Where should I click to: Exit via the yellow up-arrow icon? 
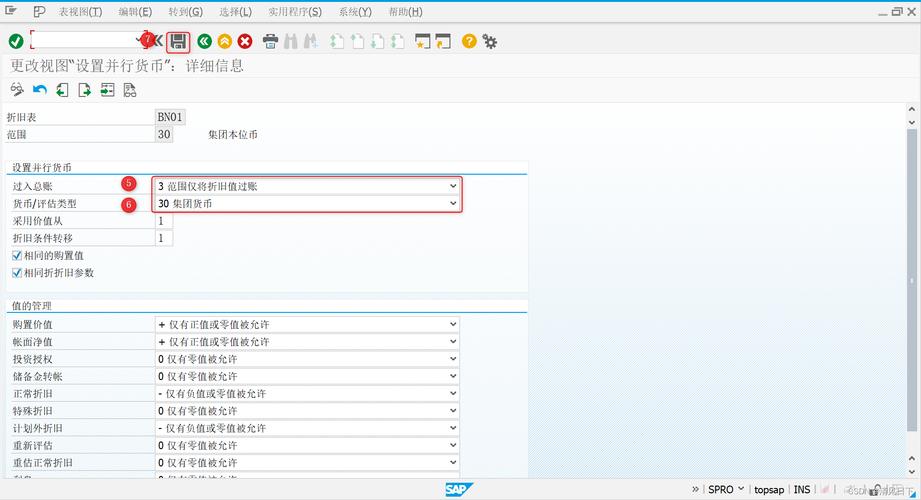coord(224,41)
